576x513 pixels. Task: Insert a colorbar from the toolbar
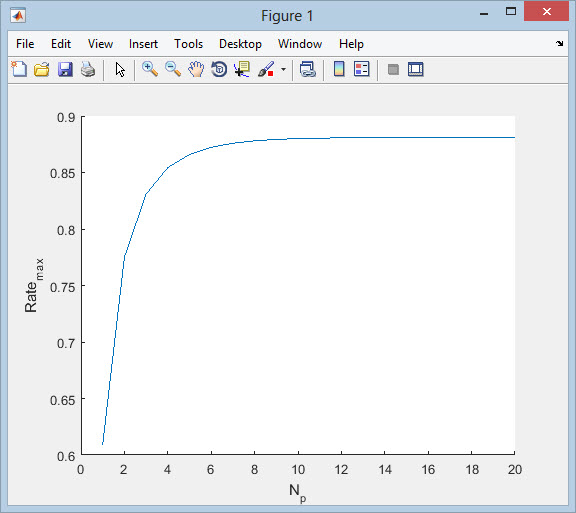[339, 69]
